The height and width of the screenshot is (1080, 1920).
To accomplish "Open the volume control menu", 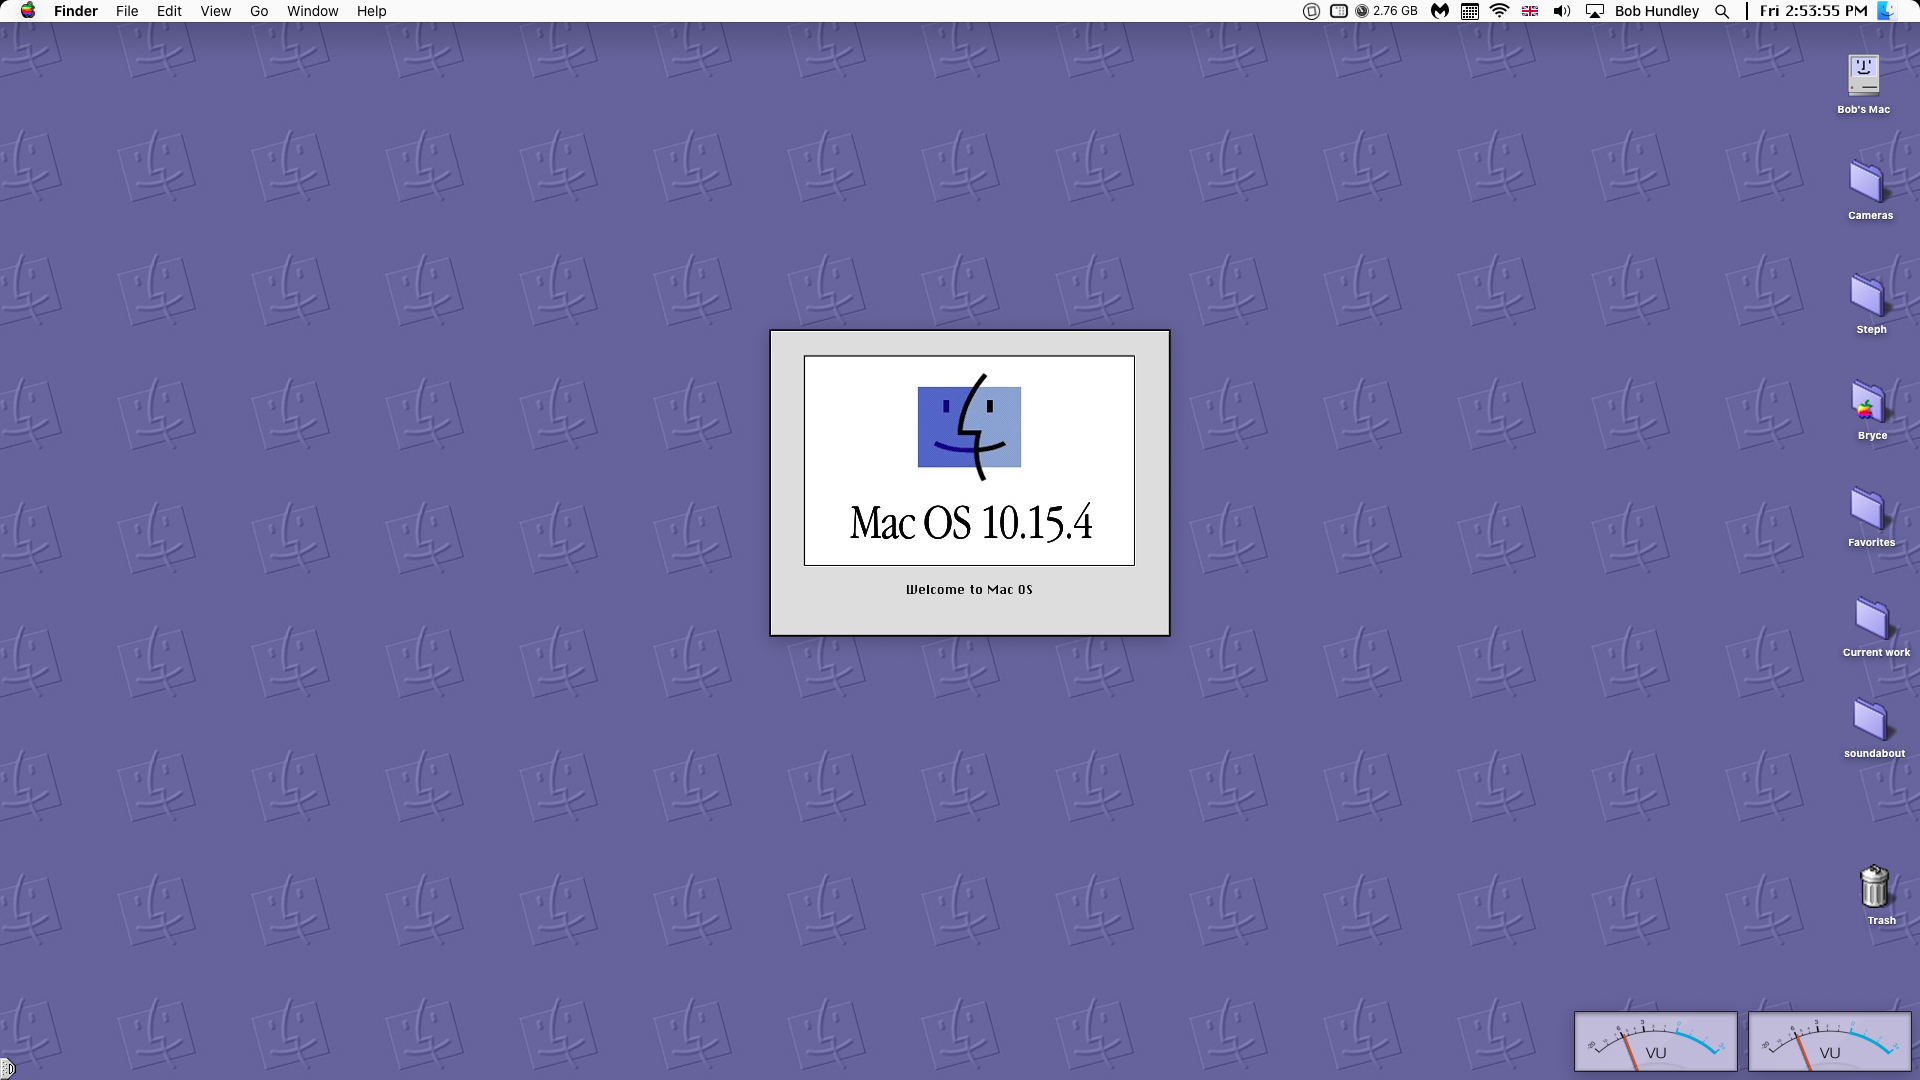I will pyautogui.click(x=1561, y=11).
